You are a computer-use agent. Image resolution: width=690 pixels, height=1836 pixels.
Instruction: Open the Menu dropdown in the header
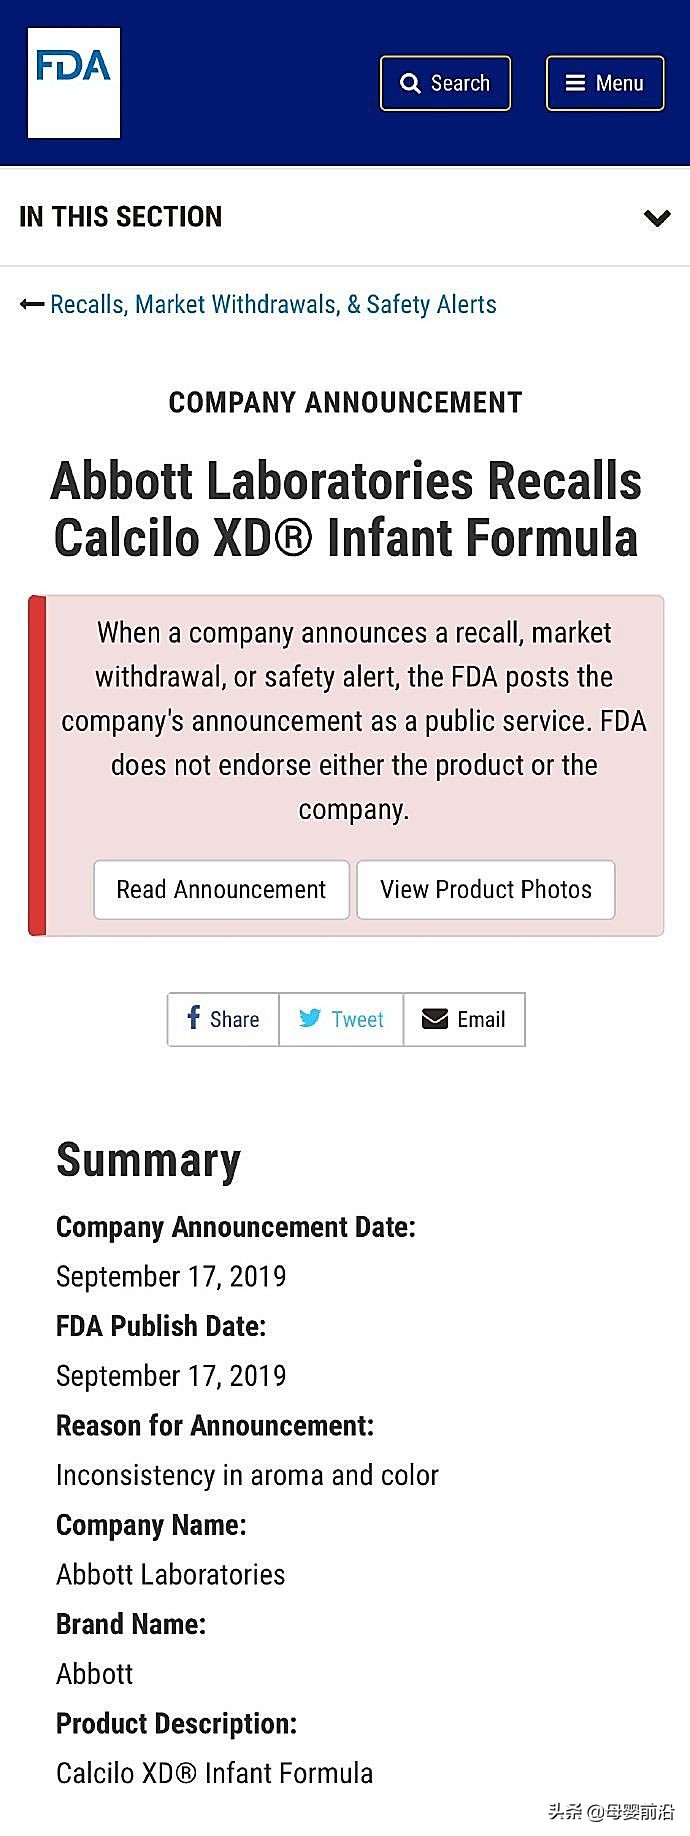604,83
